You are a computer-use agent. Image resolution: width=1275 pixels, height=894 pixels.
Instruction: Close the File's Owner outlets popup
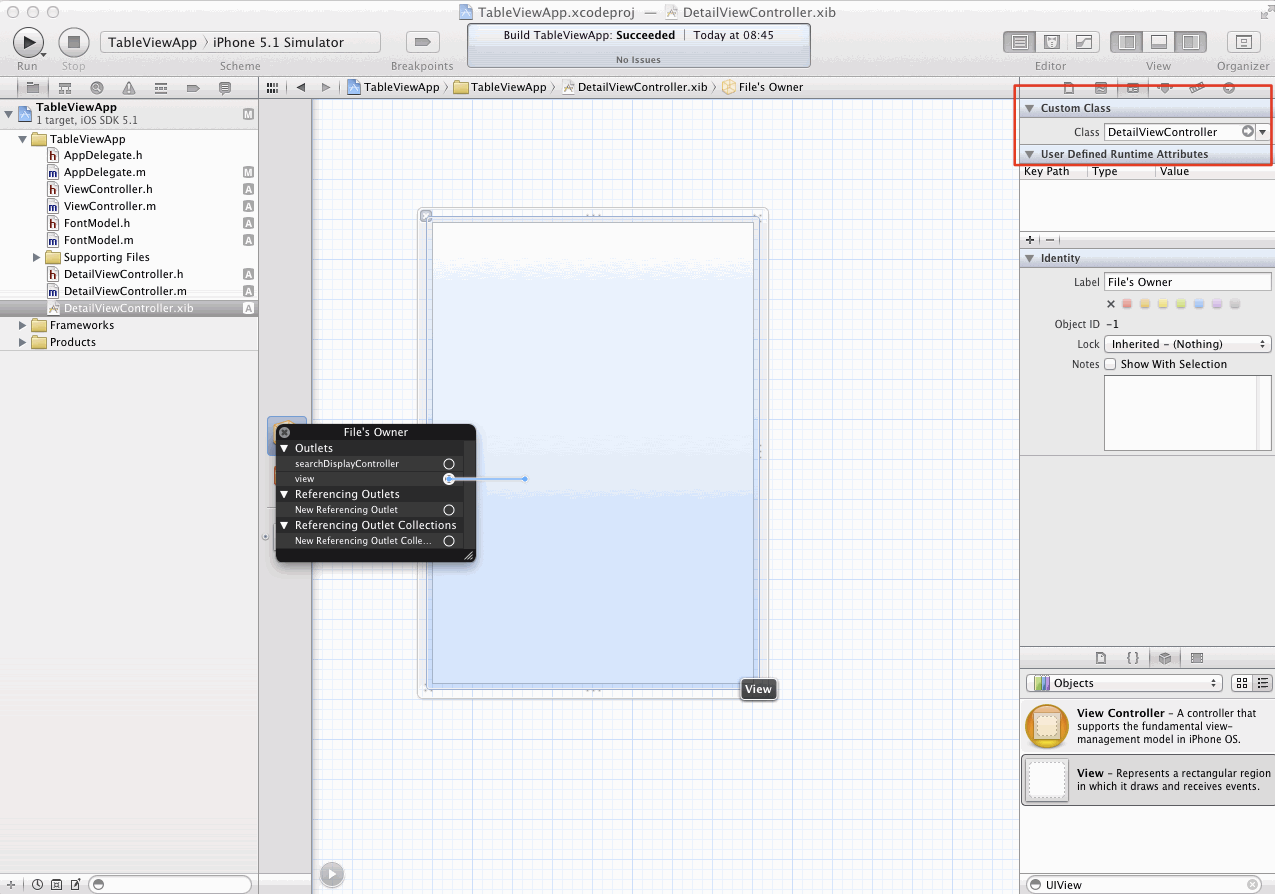point(285,432)
